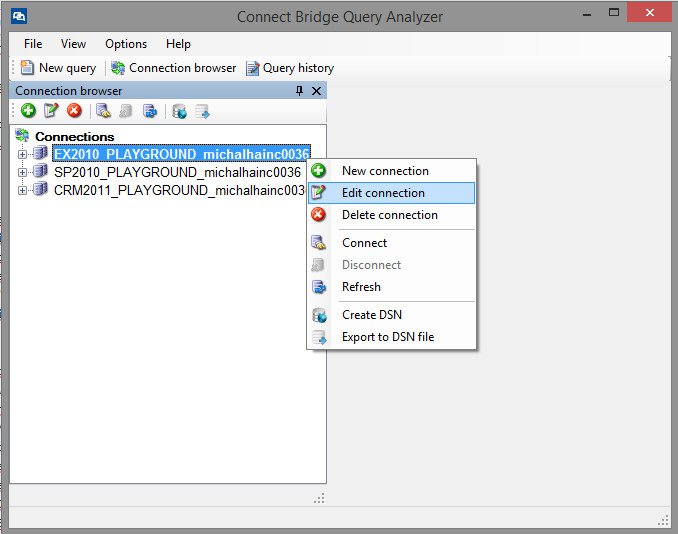This screenshot has height=534, width=678.
Task: Minimize the Query Analyzer window
Action: point(587,14)
